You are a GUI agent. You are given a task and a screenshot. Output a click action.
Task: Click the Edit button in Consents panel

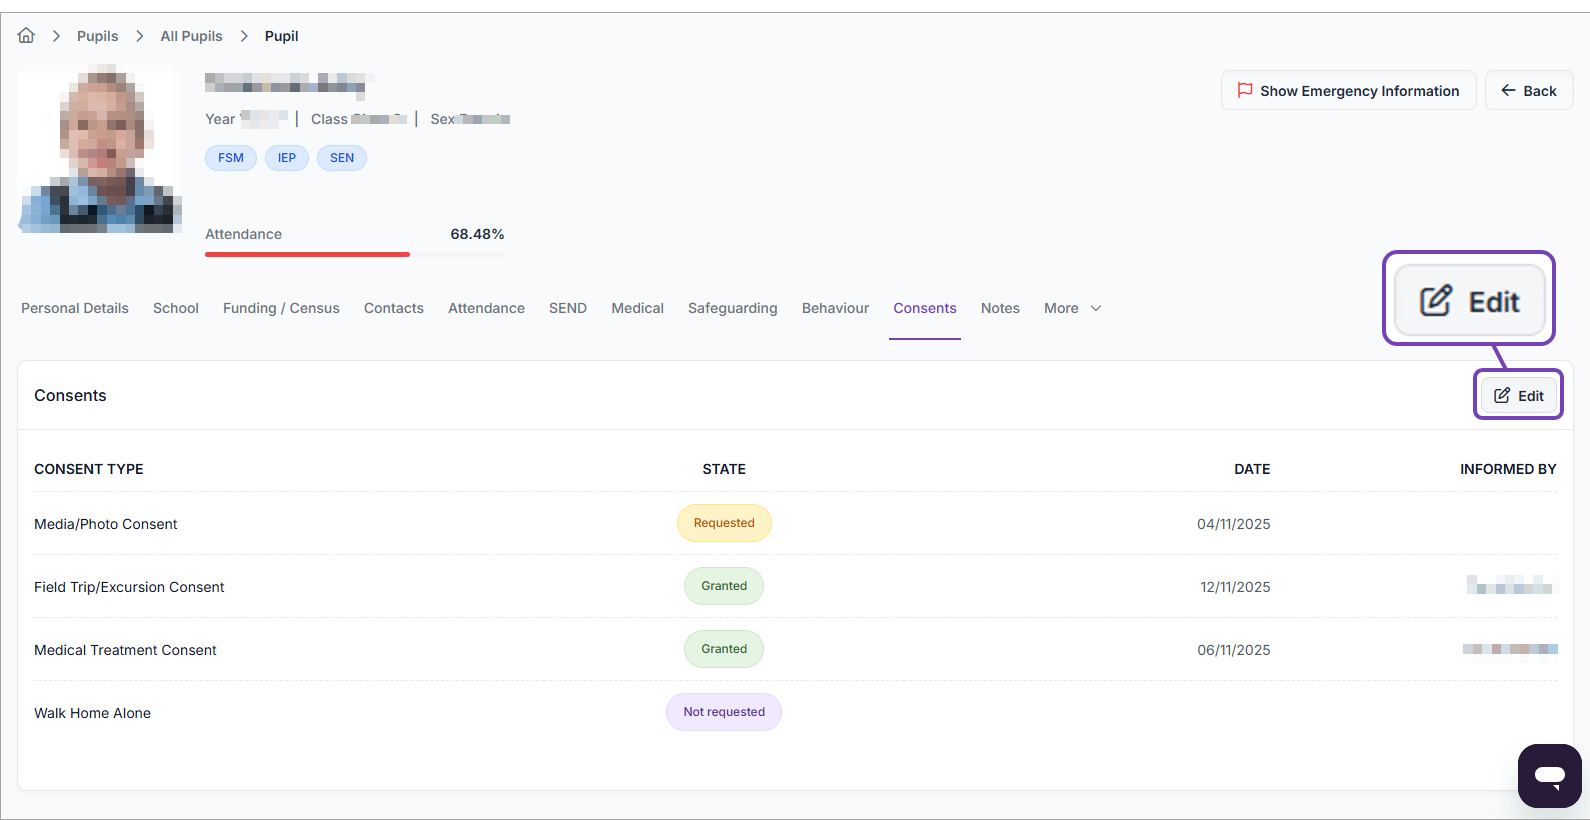1518,396
